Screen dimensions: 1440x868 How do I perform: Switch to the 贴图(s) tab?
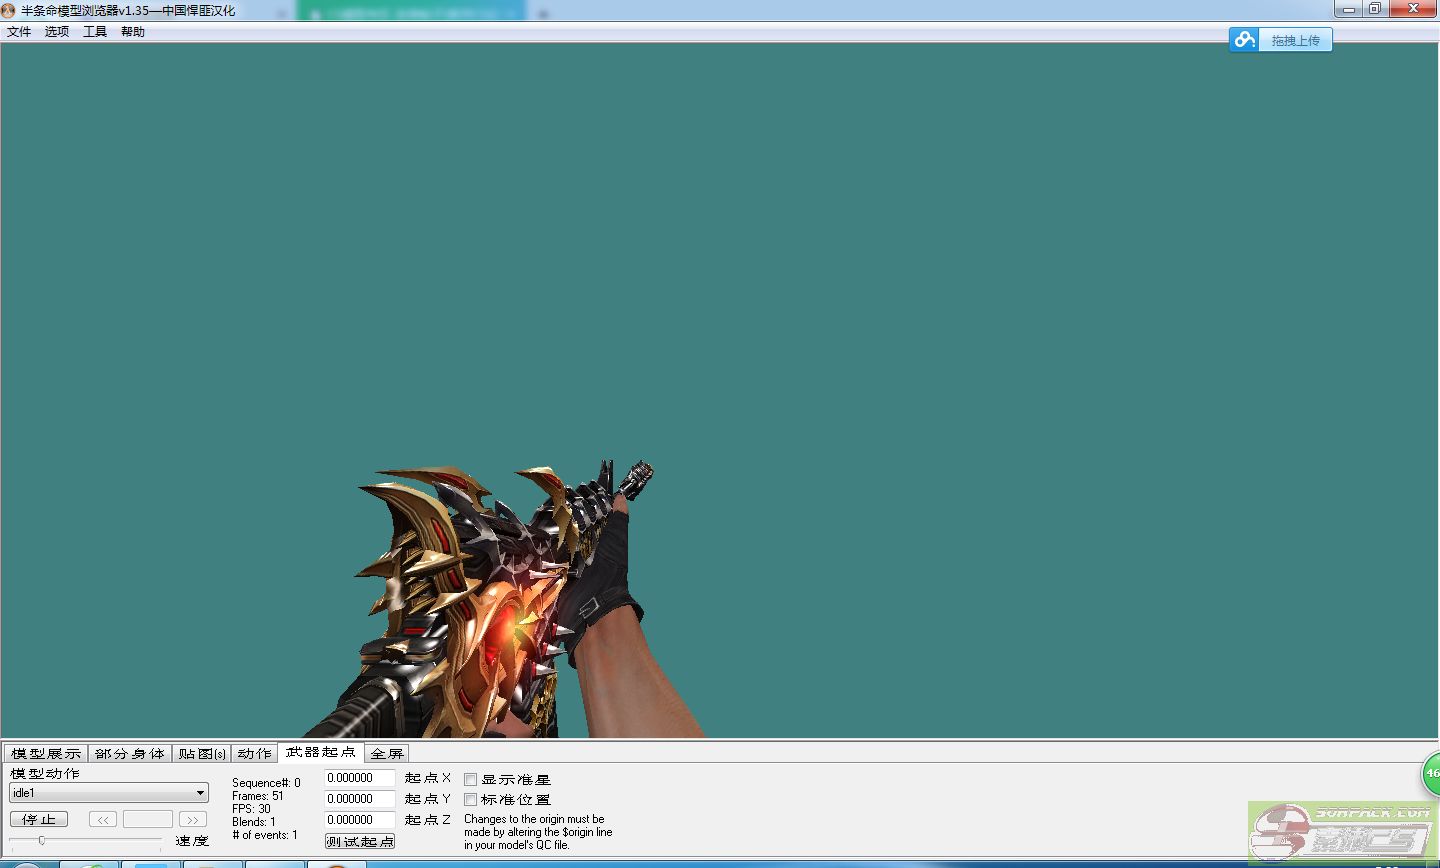pos(202,753)
